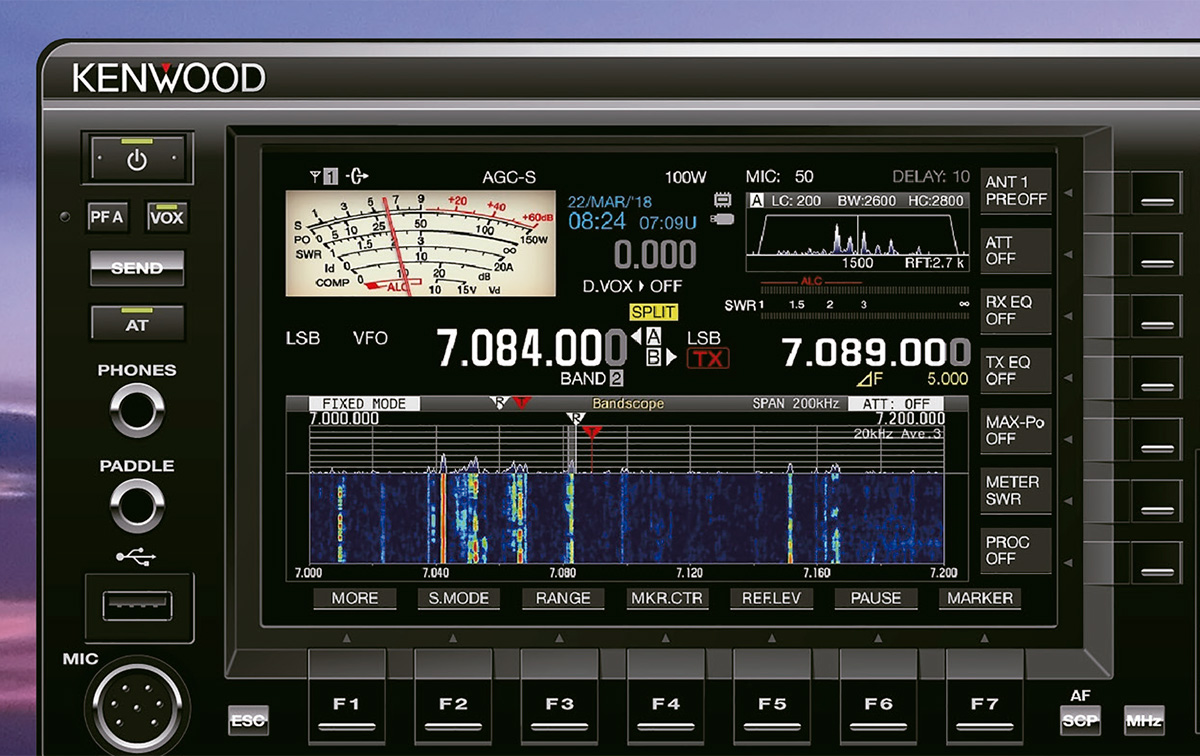The height and width of the screenshot is (756, 1200).
Task: Tap the delta F symbol
Action: 869,379
